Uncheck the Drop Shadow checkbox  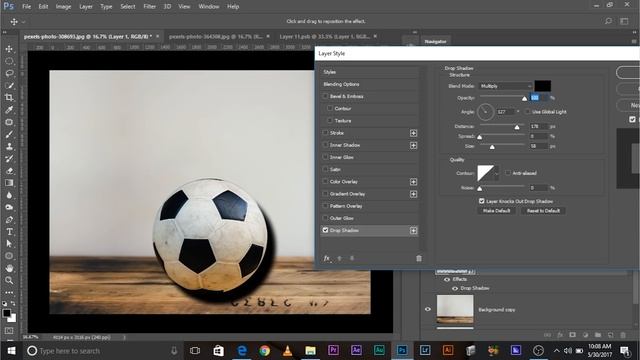tap(325, 230)
